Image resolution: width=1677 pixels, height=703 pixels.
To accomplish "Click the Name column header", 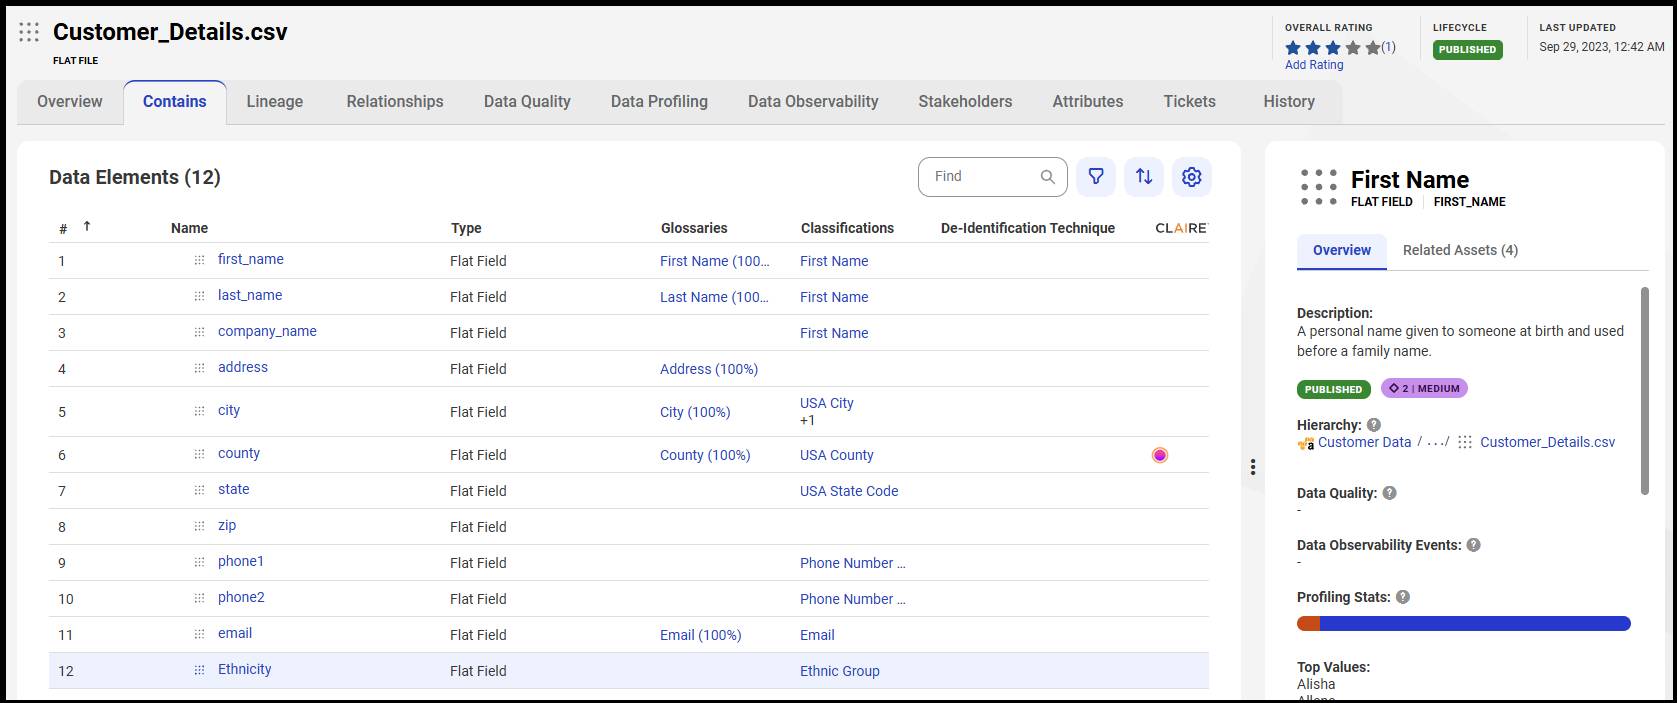I will (x=189, y=228).
